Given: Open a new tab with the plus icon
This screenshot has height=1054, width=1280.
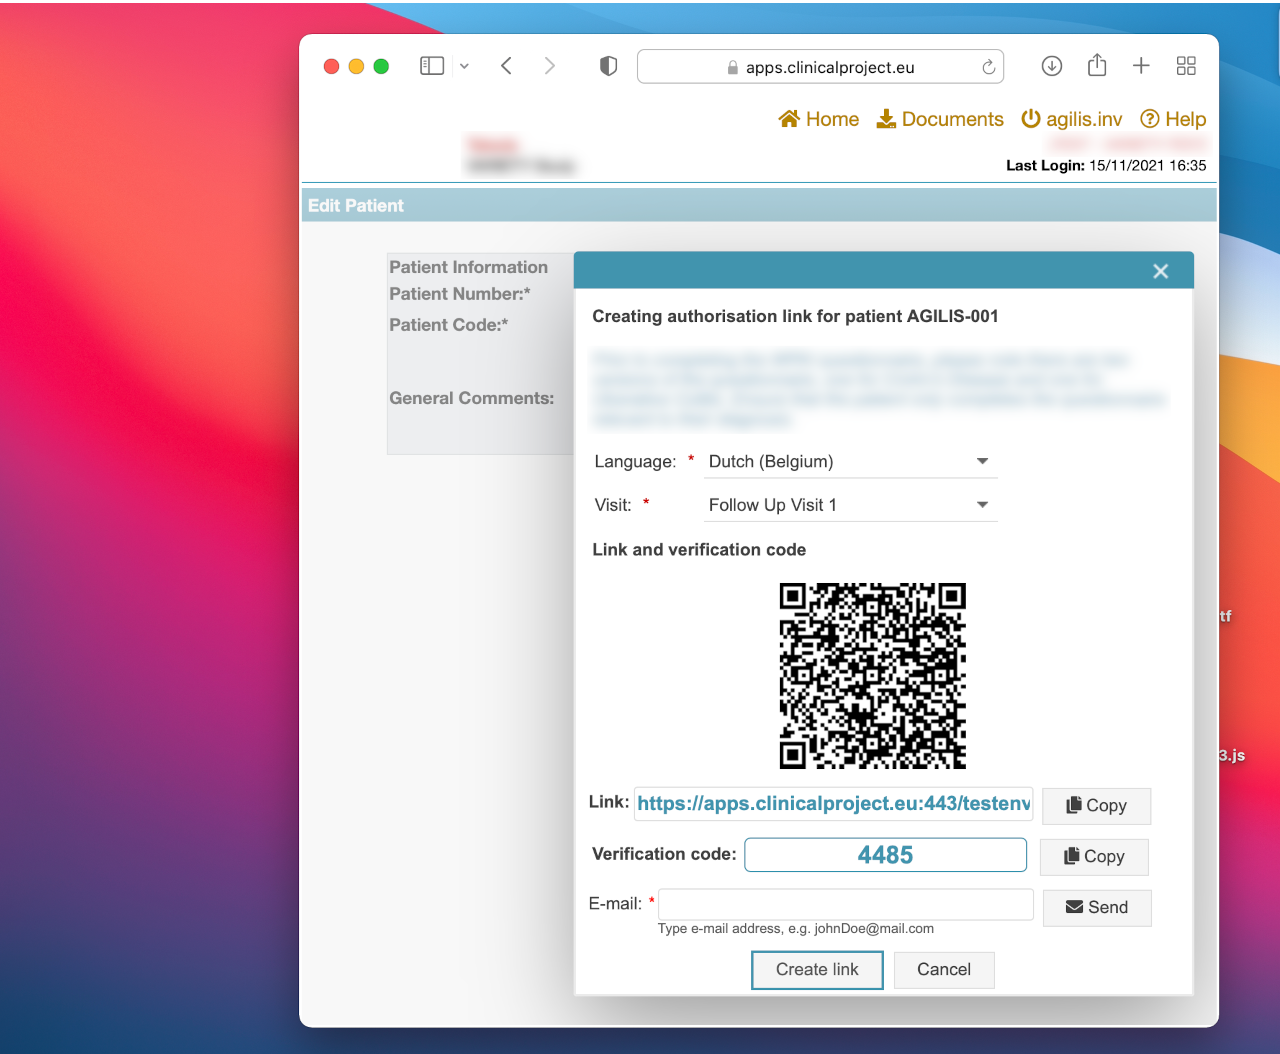Looking at the screenshot, I should [x=1141, y=66].
